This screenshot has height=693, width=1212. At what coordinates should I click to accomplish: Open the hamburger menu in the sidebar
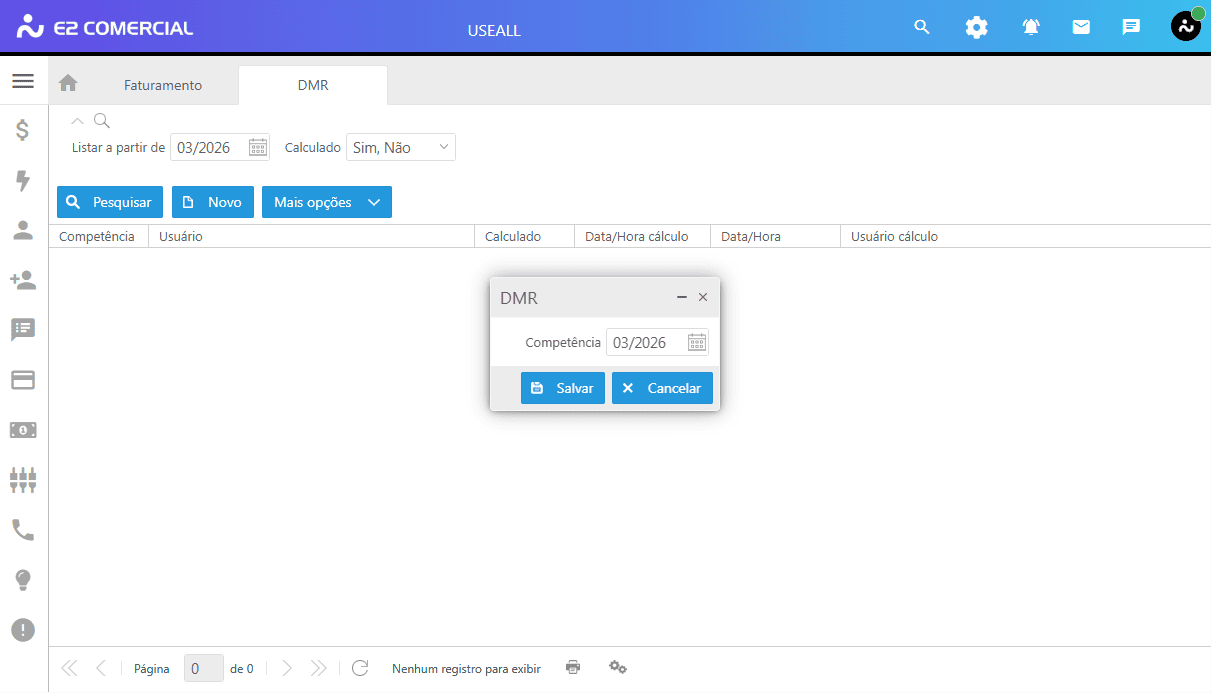click(23, 81)
